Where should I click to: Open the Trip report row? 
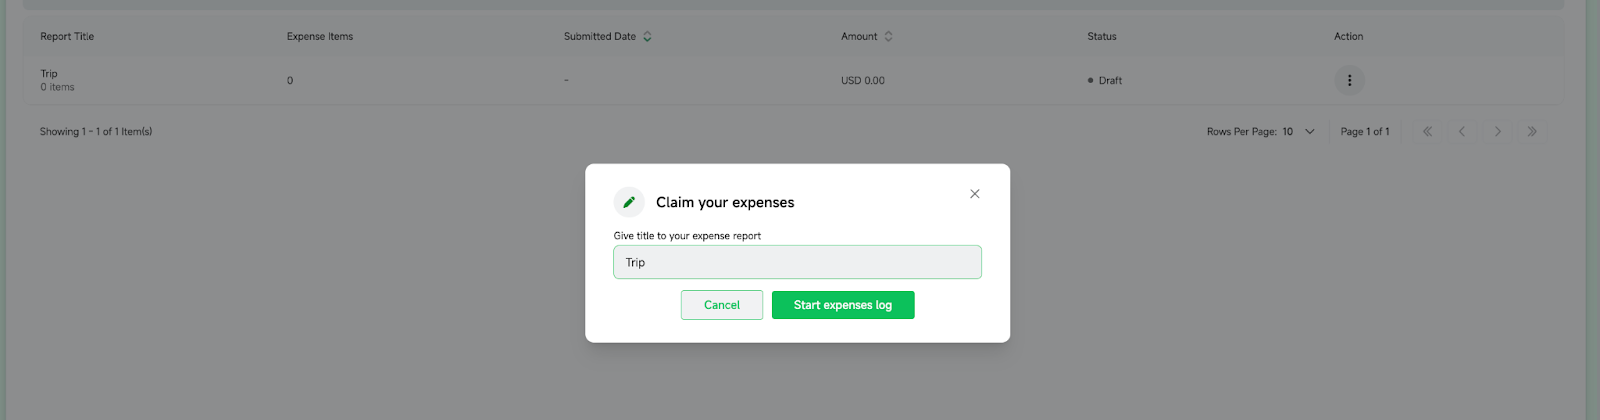point(49,74)
